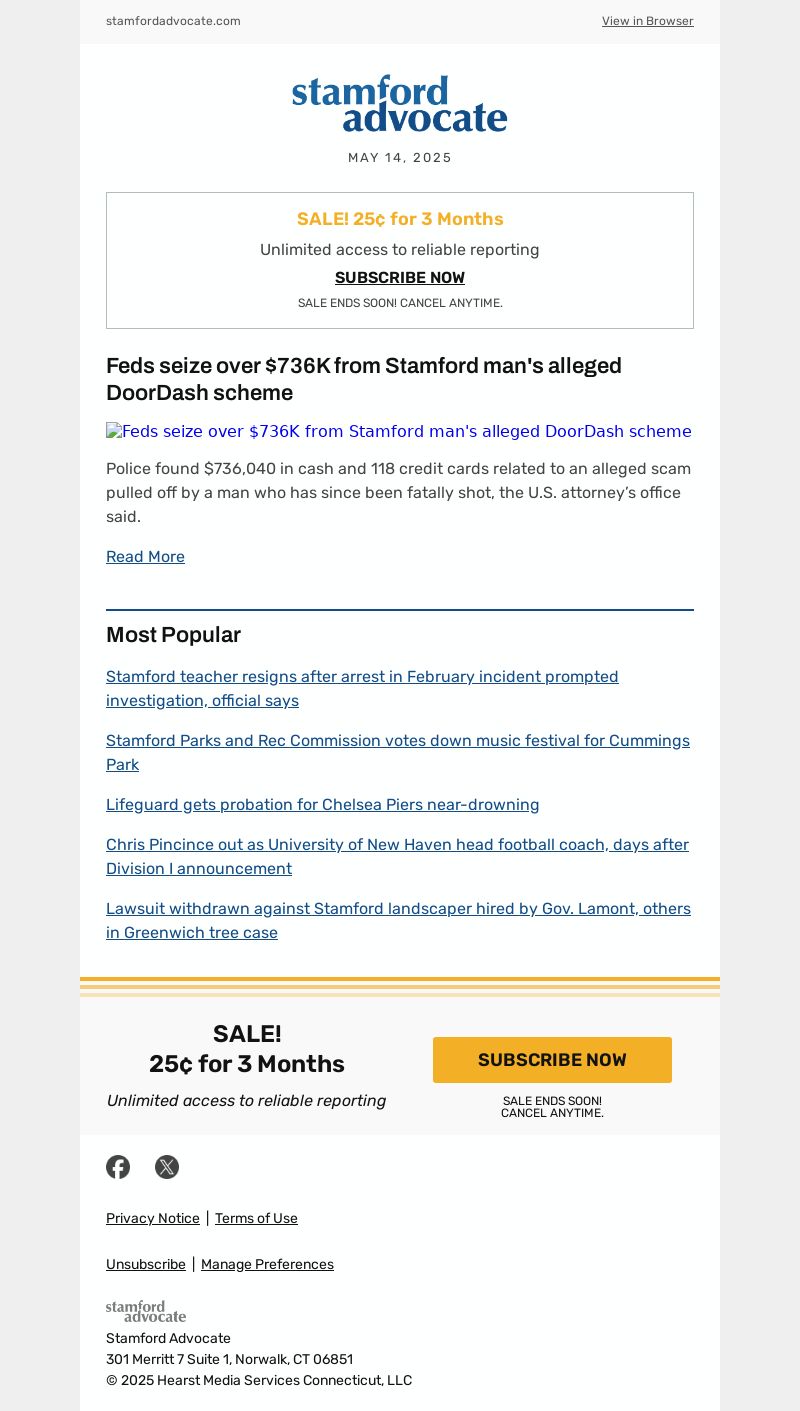Click the top SUBSCRIBE NOW link
Screen dimensions: 800x1411
(x=400, y=278)
